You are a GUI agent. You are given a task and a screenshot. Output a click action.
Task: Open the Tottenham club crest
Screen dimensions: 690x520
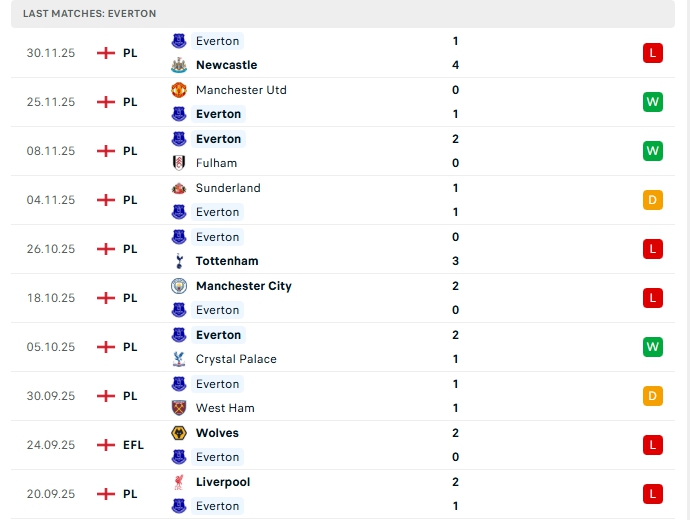click(179, 261)
